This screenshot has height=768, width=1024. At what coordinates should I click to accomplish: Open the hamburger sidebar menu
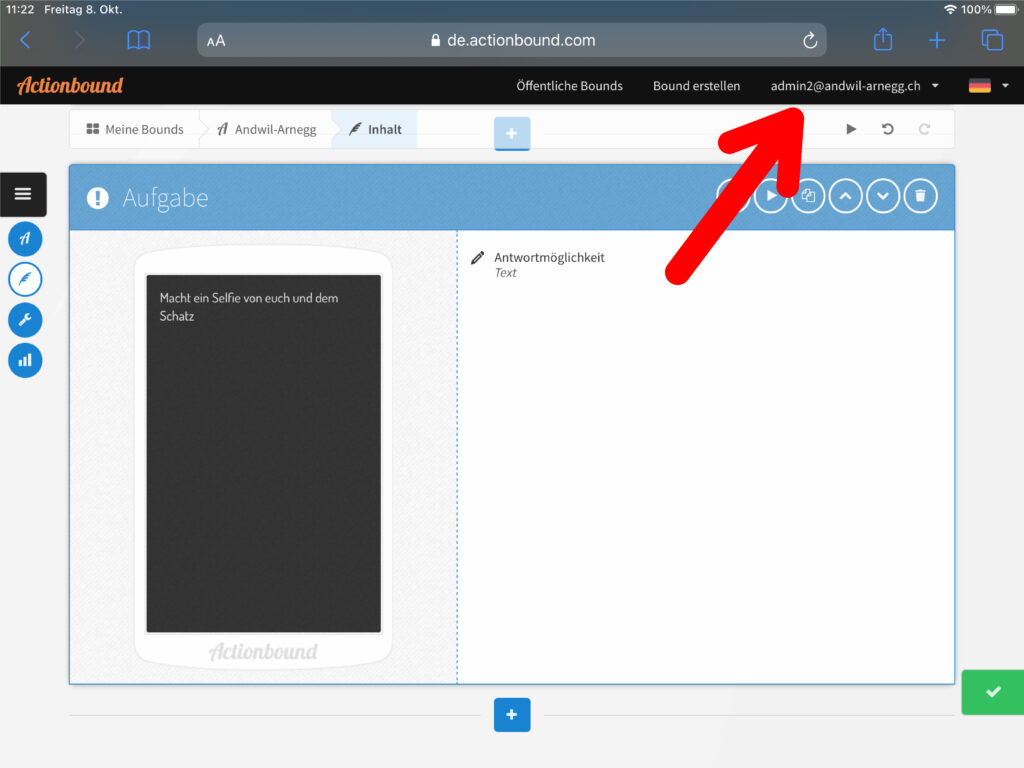coord(23,194)
